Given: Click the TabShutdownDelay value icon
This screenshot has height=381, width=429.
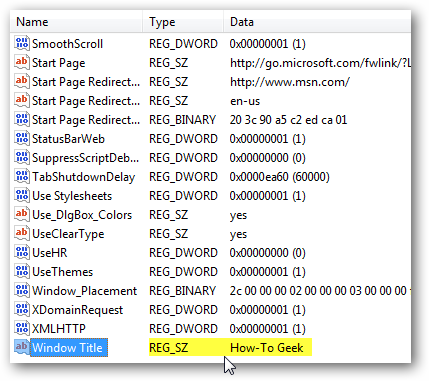Looking at the screenshot, I should pos(22,177).
